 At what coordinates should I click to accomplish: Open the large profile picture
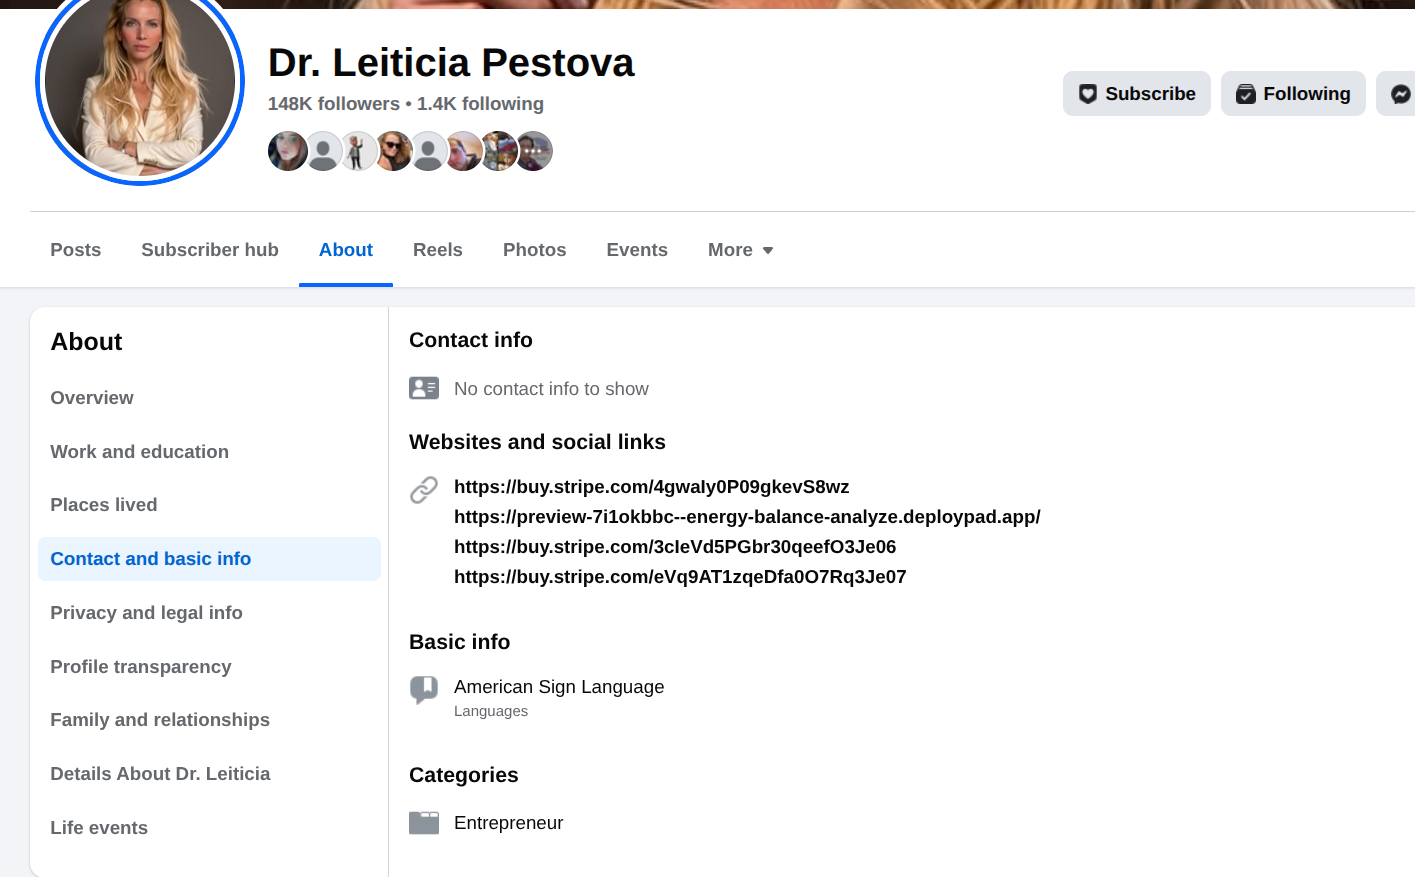pyautogui.click(x=140, y=85)
